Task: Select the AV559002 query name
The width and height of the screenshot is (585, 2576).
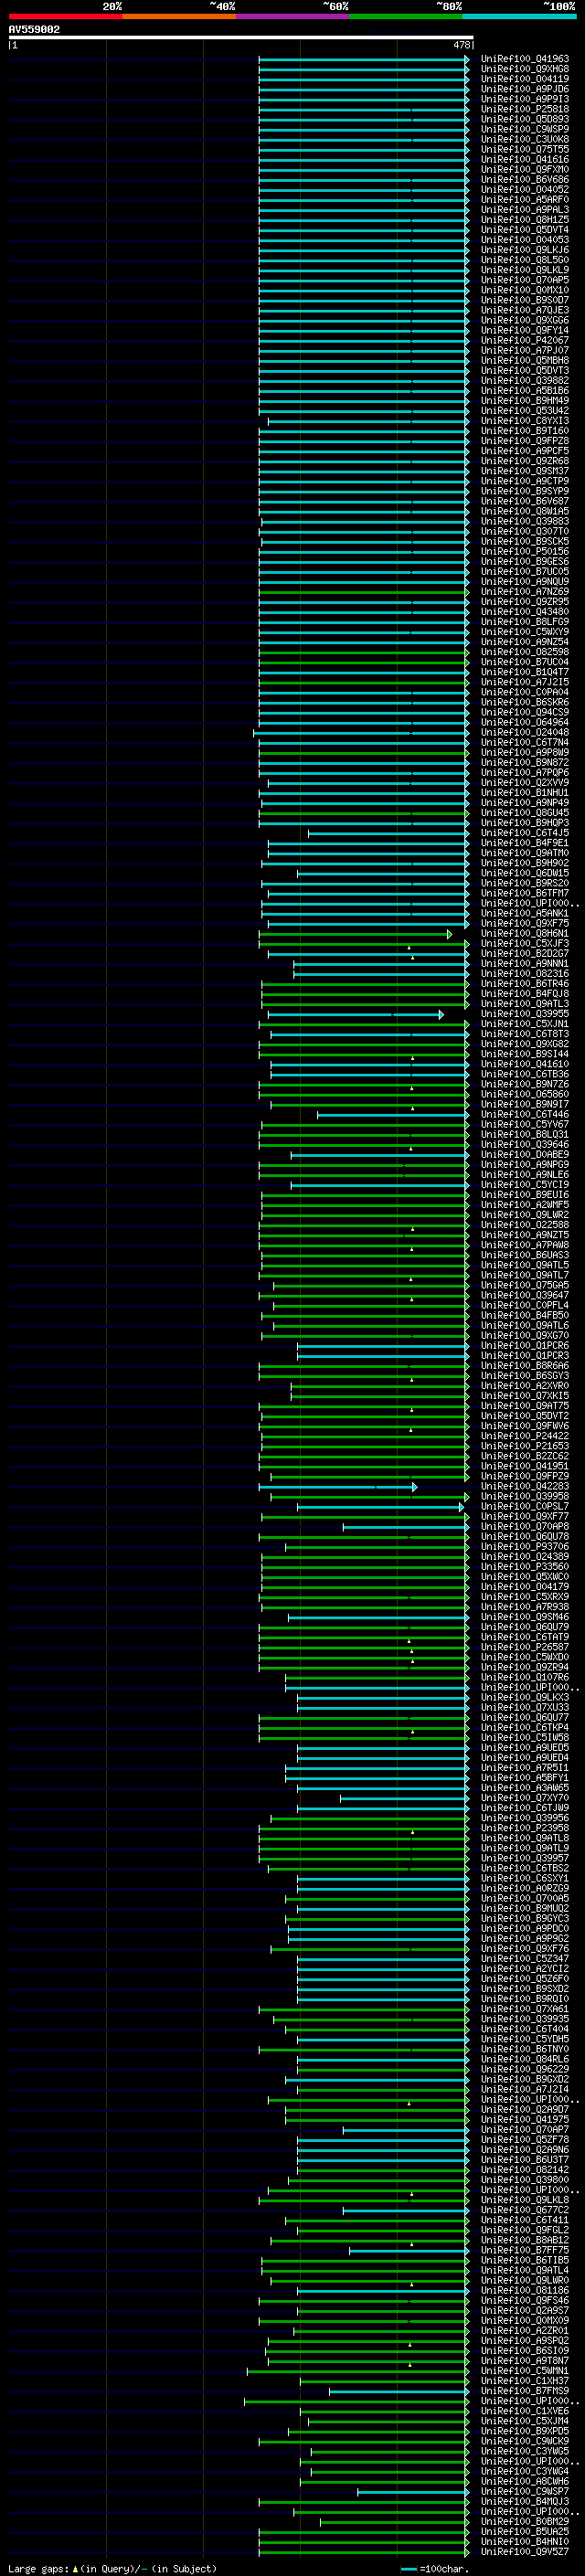Action: [x=34, y=29]
